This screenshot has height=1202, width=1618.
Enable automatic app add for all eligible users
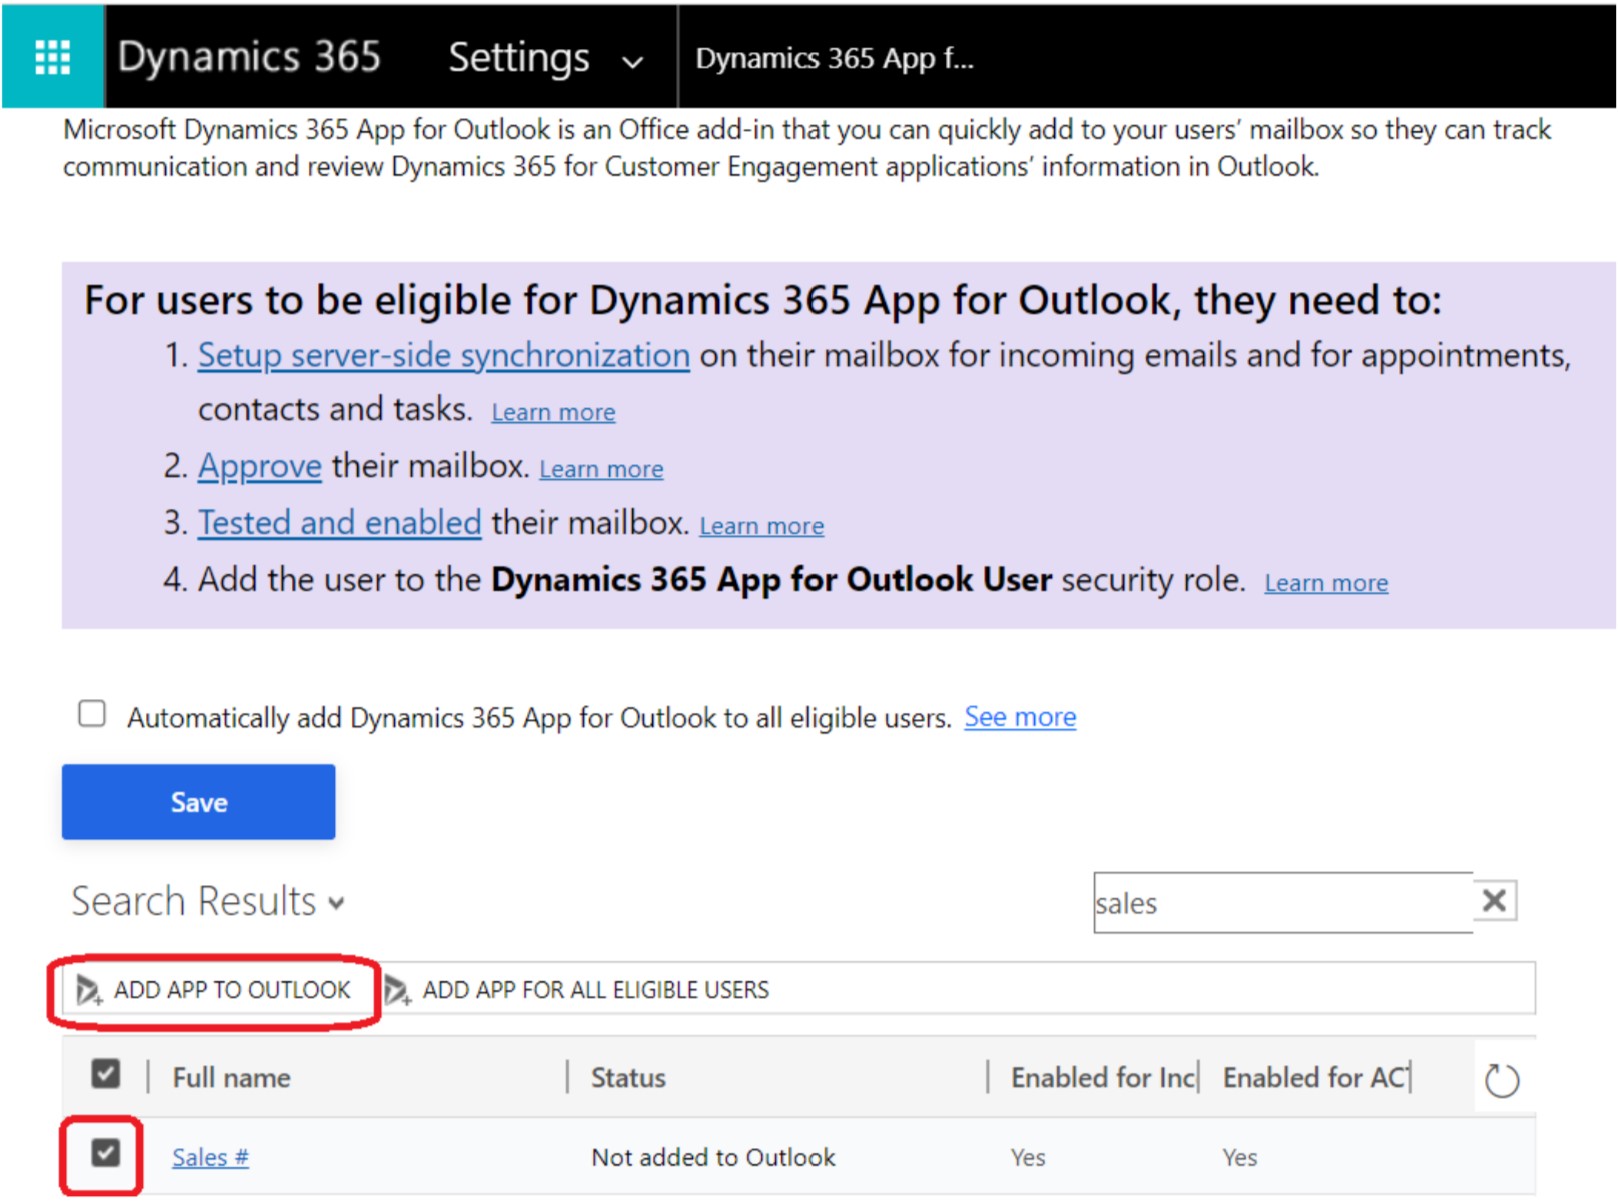92,713
